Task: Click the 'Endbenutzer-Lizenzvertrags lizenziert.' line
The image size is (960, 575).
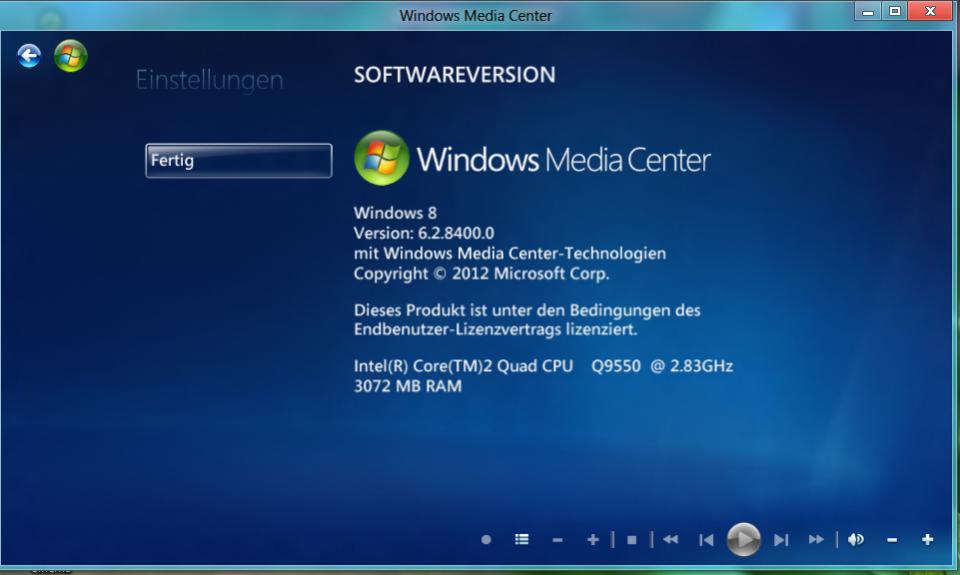Action: [495, 329]
